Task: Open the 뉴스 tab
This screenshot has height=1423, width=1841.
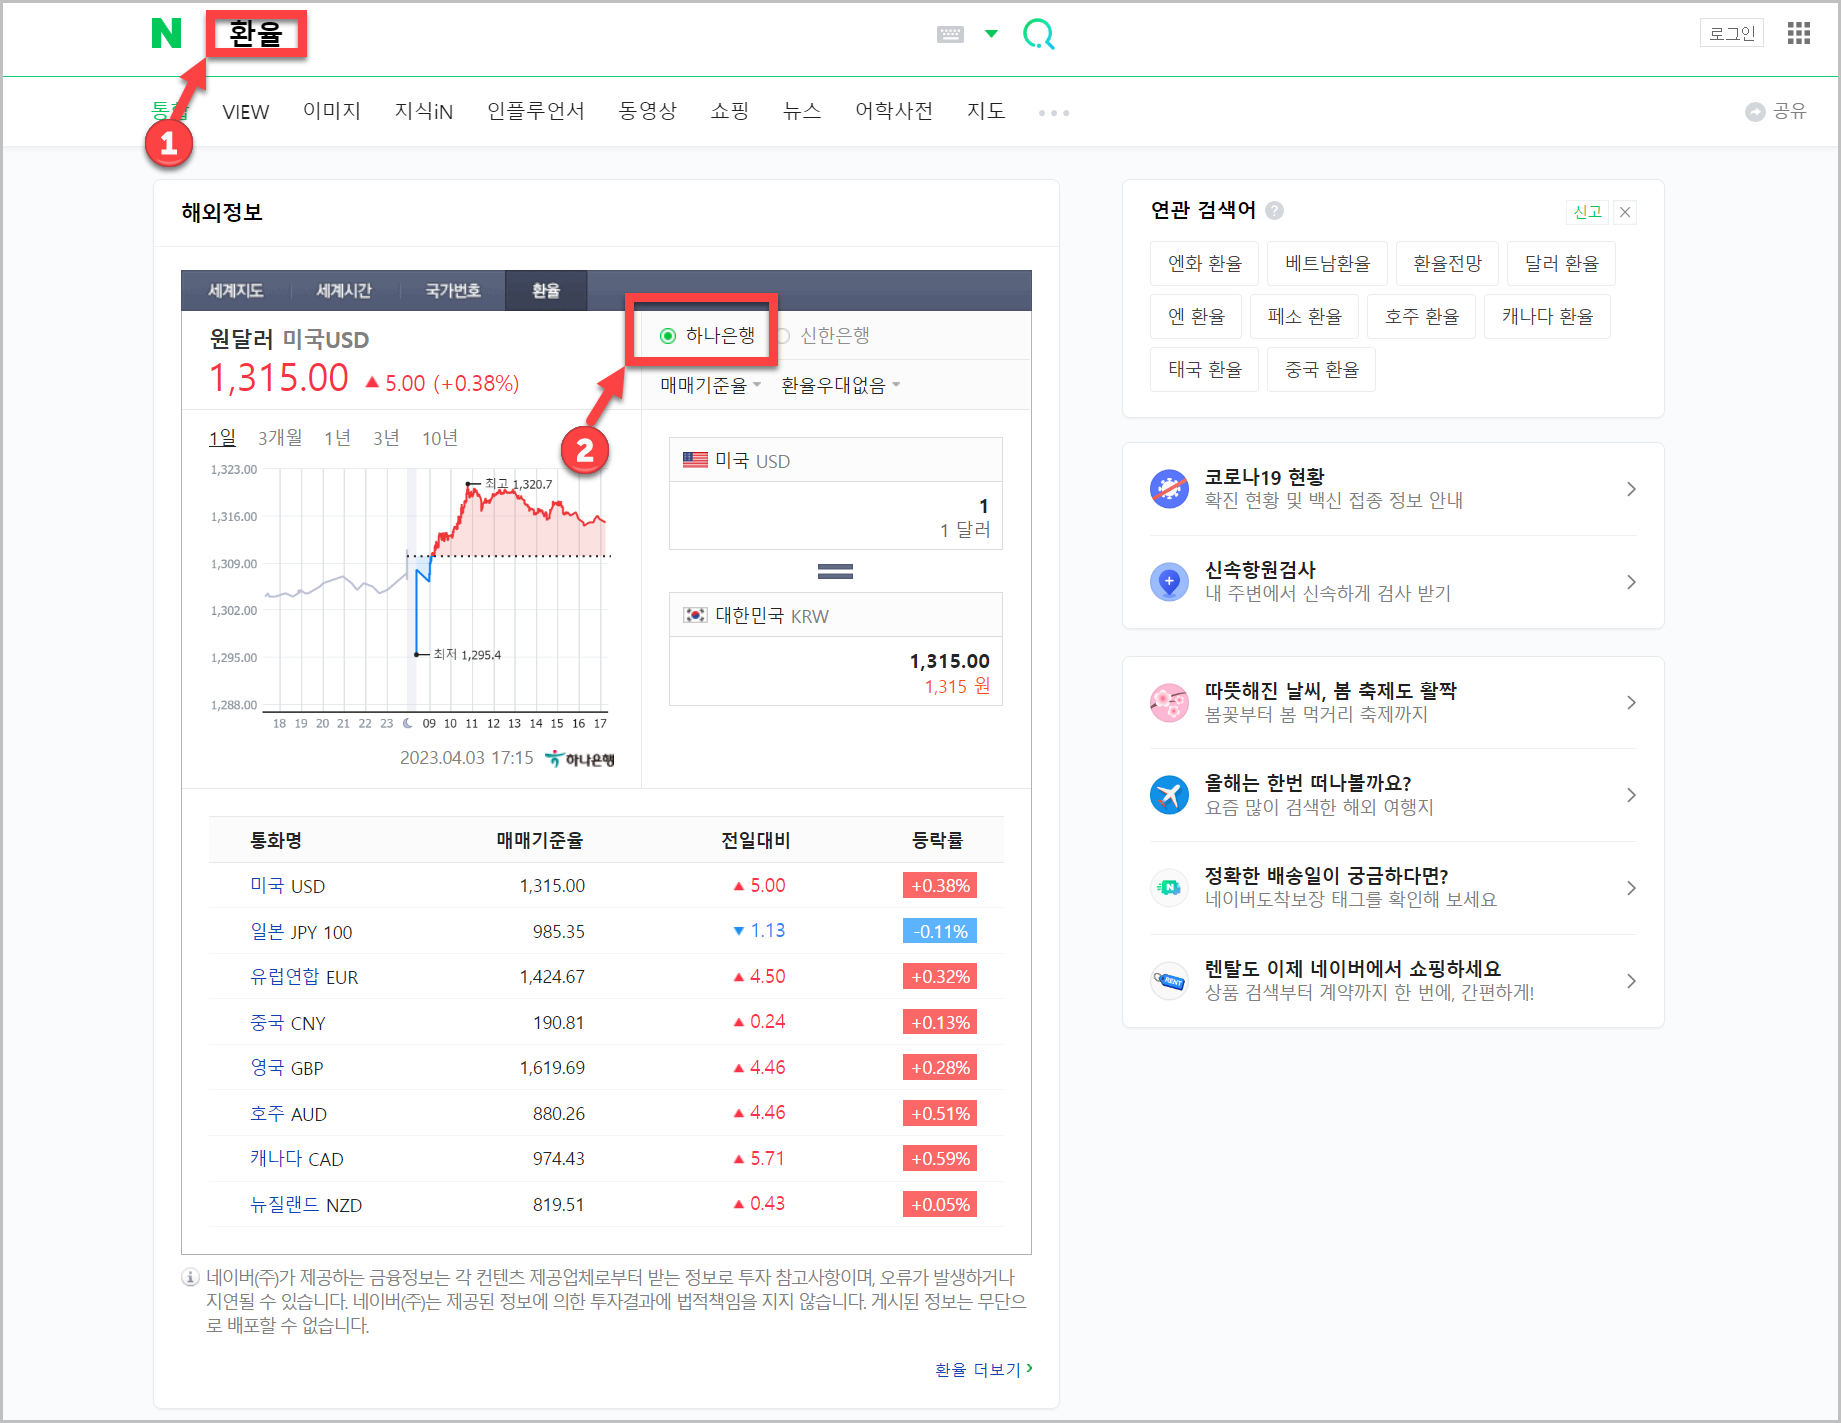Action: 802,111
